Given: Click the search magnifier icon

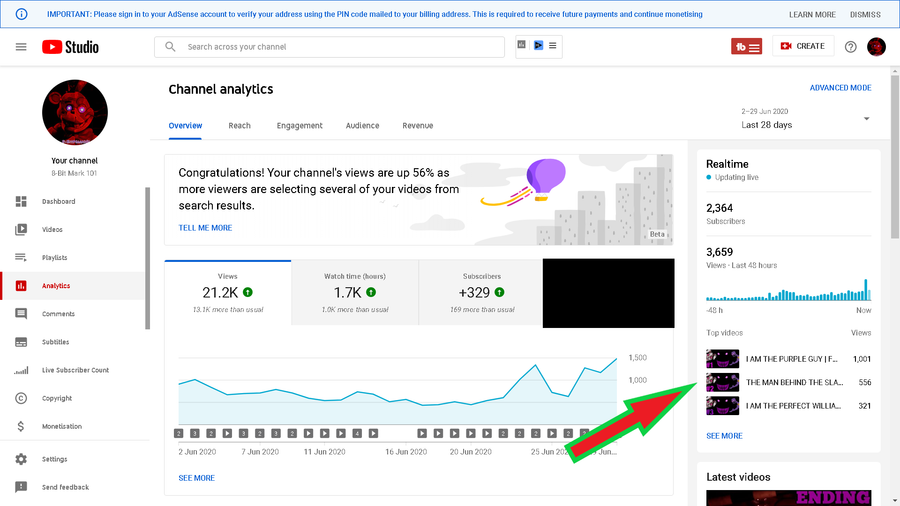Looking at the screenshot, I should point(170,46).
